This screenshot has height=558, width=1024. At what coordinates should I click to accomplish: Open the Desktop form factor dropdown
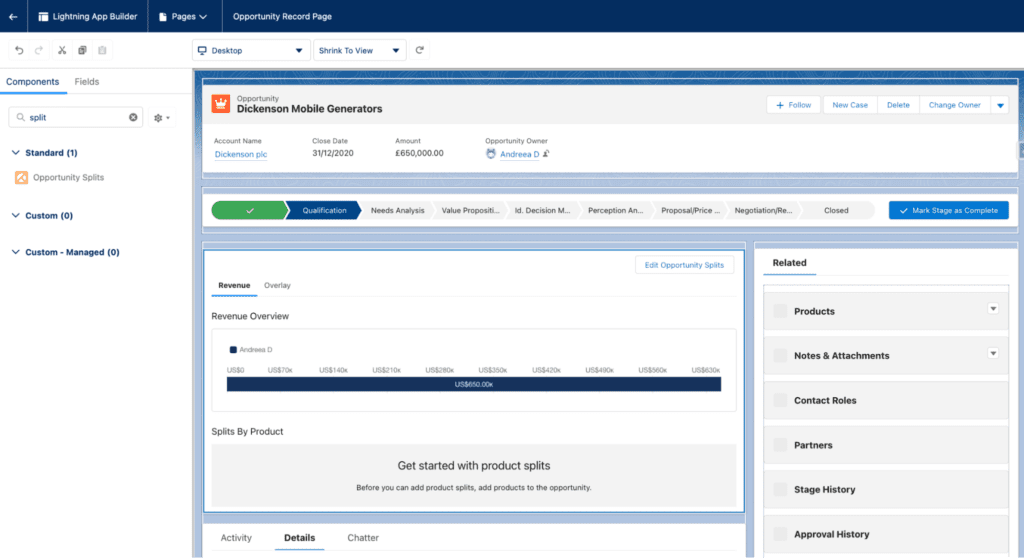(x=251, y=50)
